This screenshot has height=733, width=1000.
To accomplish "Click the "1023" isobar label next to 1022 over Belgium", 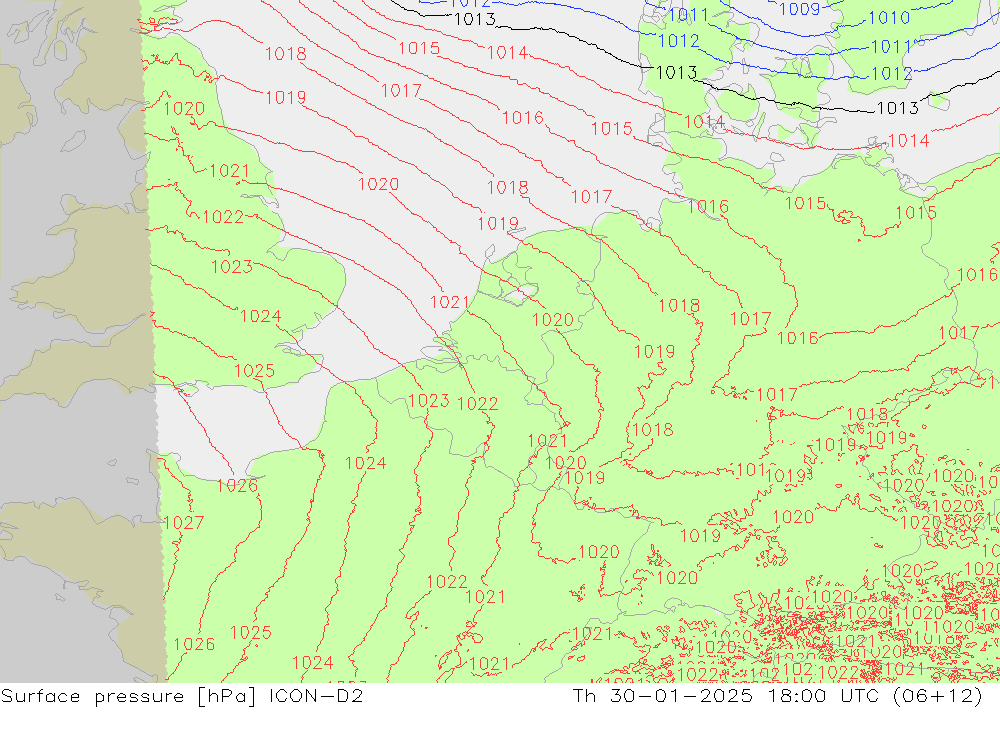I will coord(429,401).
